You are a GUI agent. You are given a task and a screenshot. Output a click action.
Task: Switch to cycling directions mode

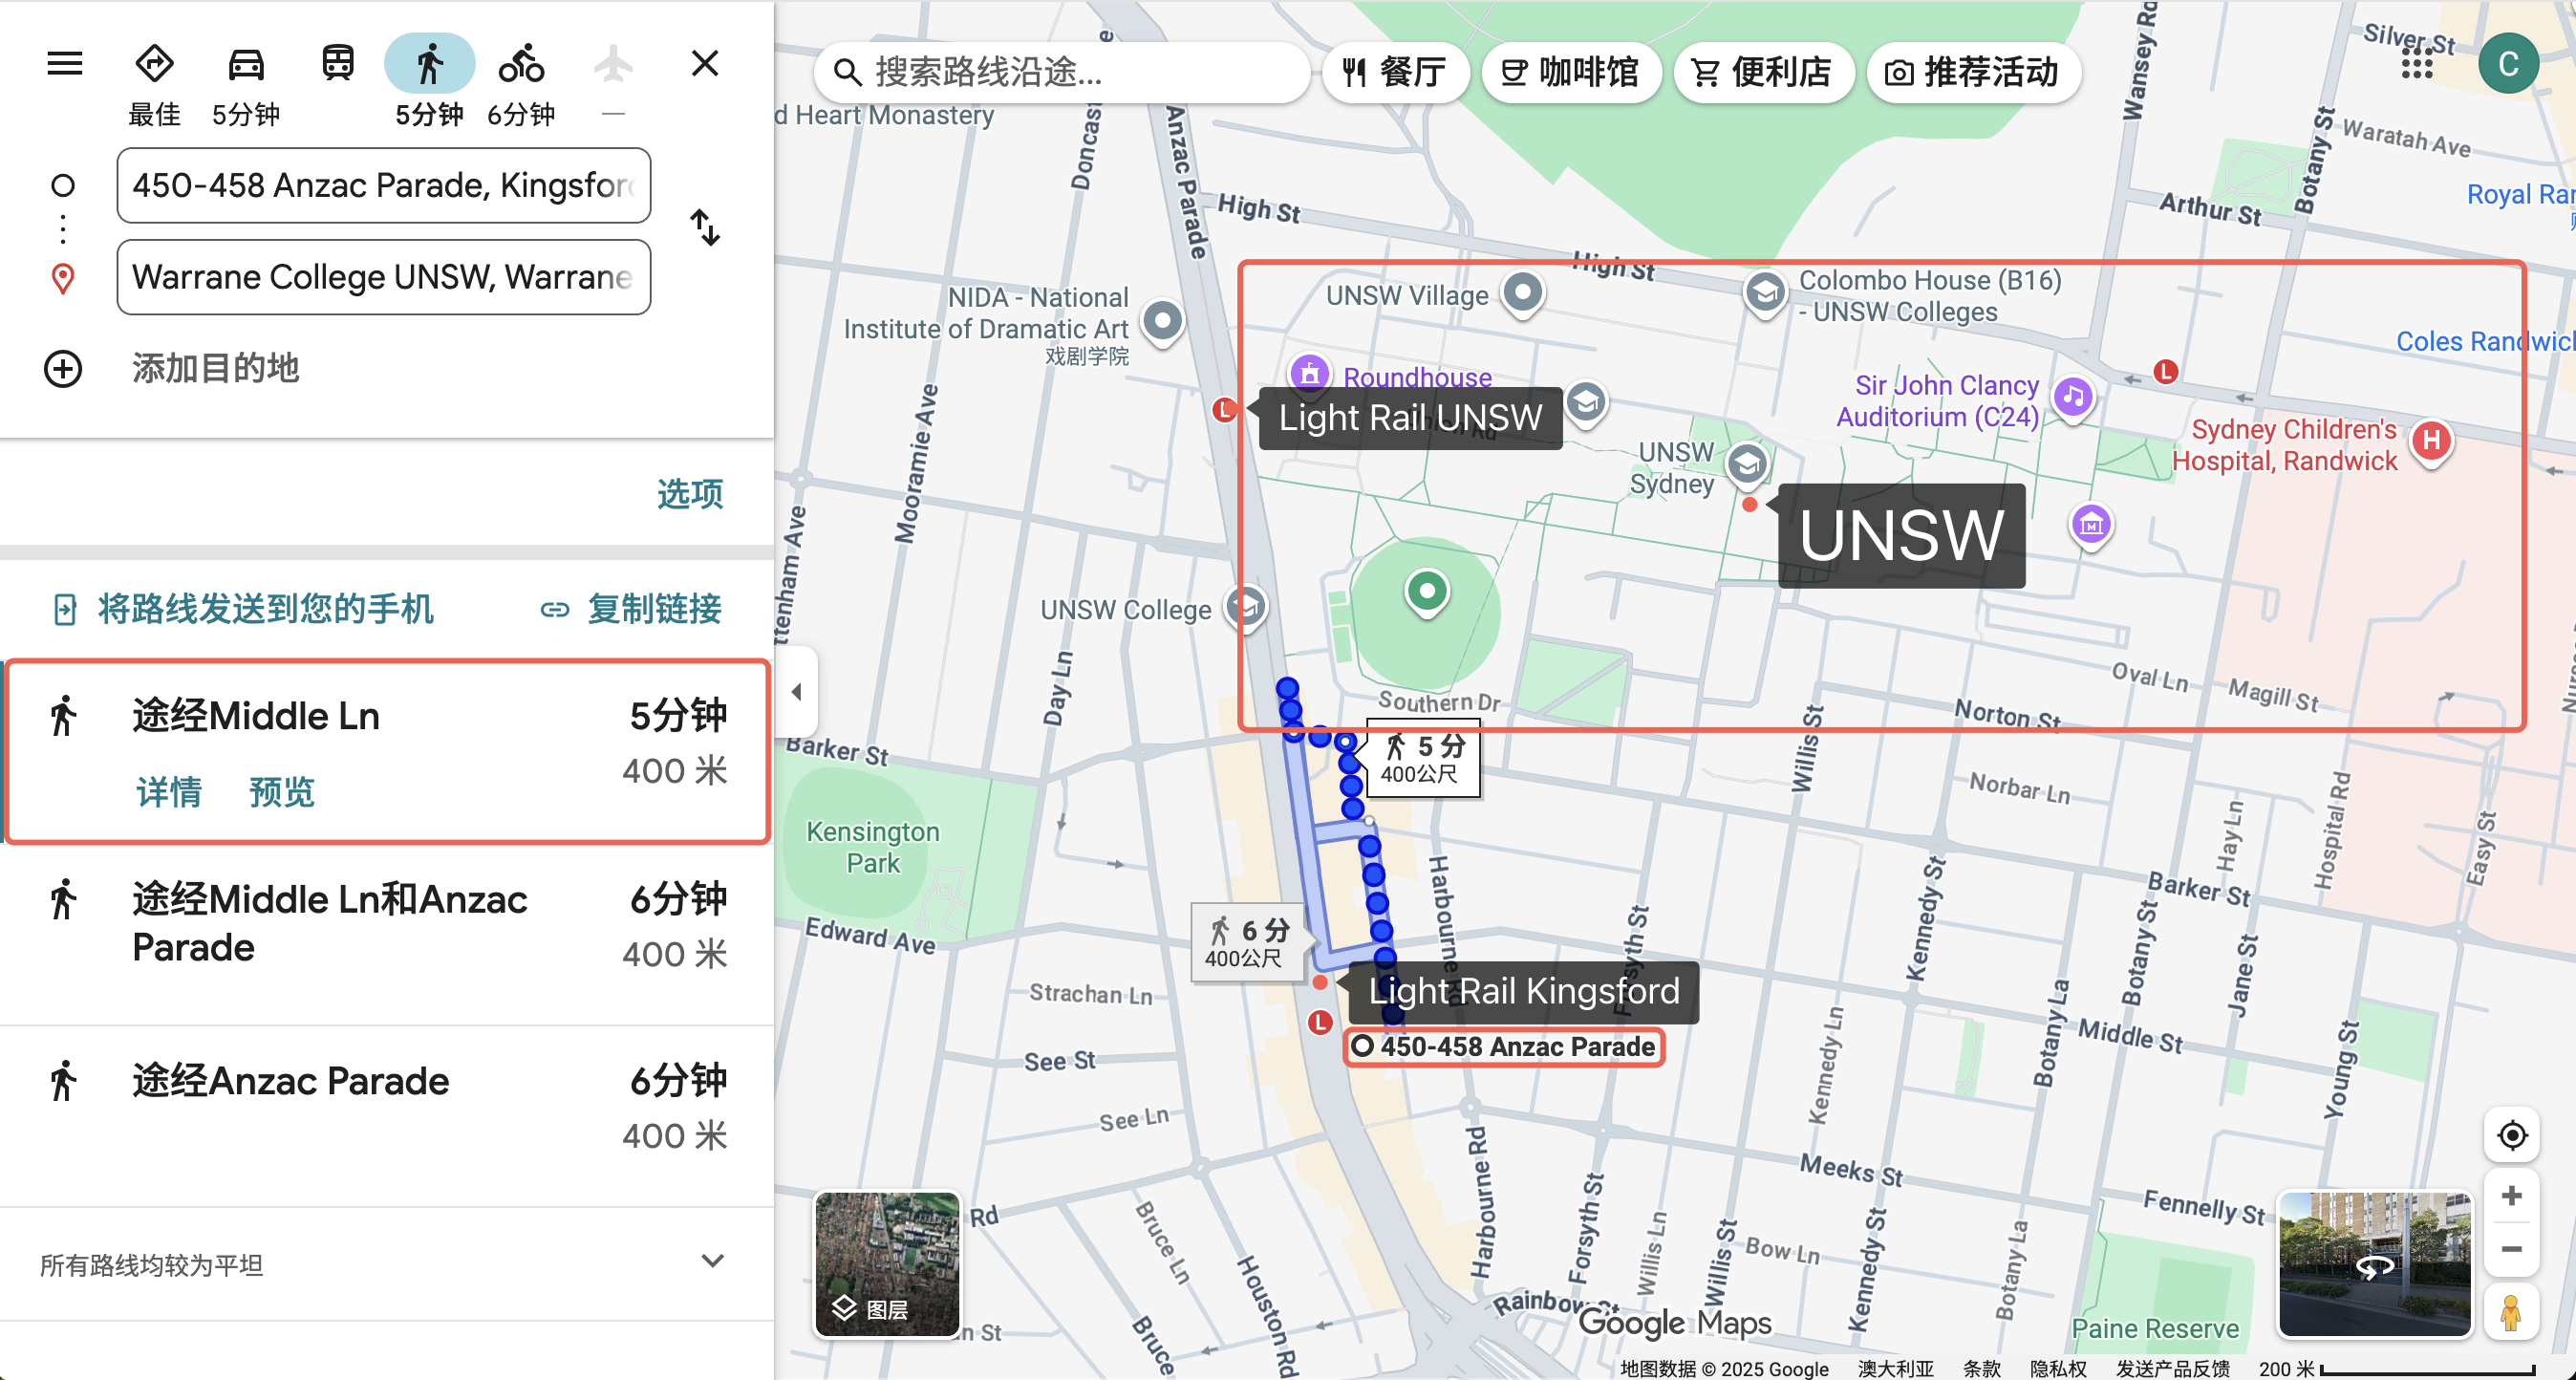tap(521, 64)
